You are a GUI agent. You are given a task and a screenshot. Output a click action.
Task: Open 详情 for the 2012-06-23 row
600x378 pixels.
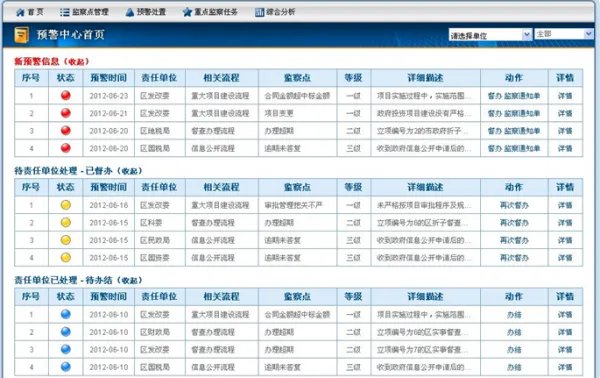pos(565,96)
